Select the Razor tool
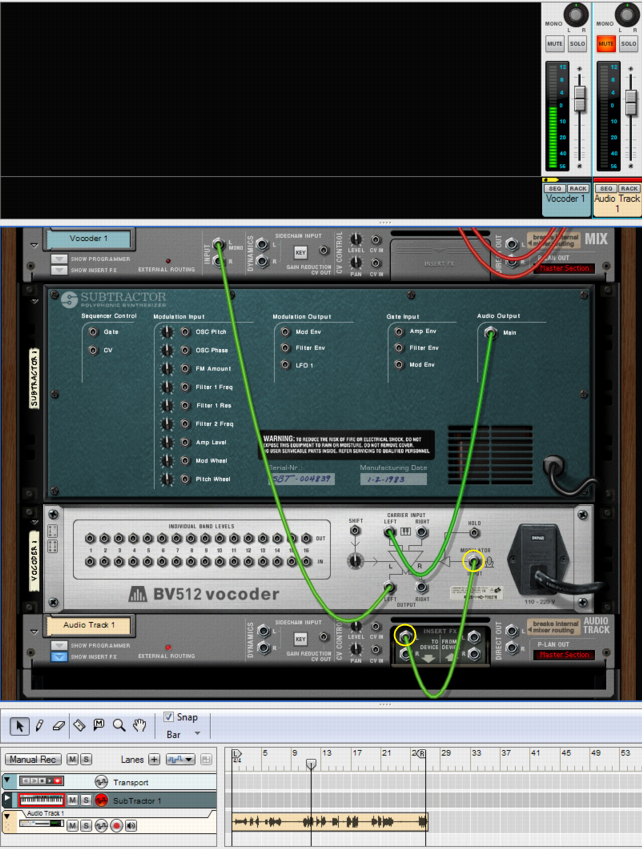This screenshot has width=642, height=849. [x=79, y=725]
